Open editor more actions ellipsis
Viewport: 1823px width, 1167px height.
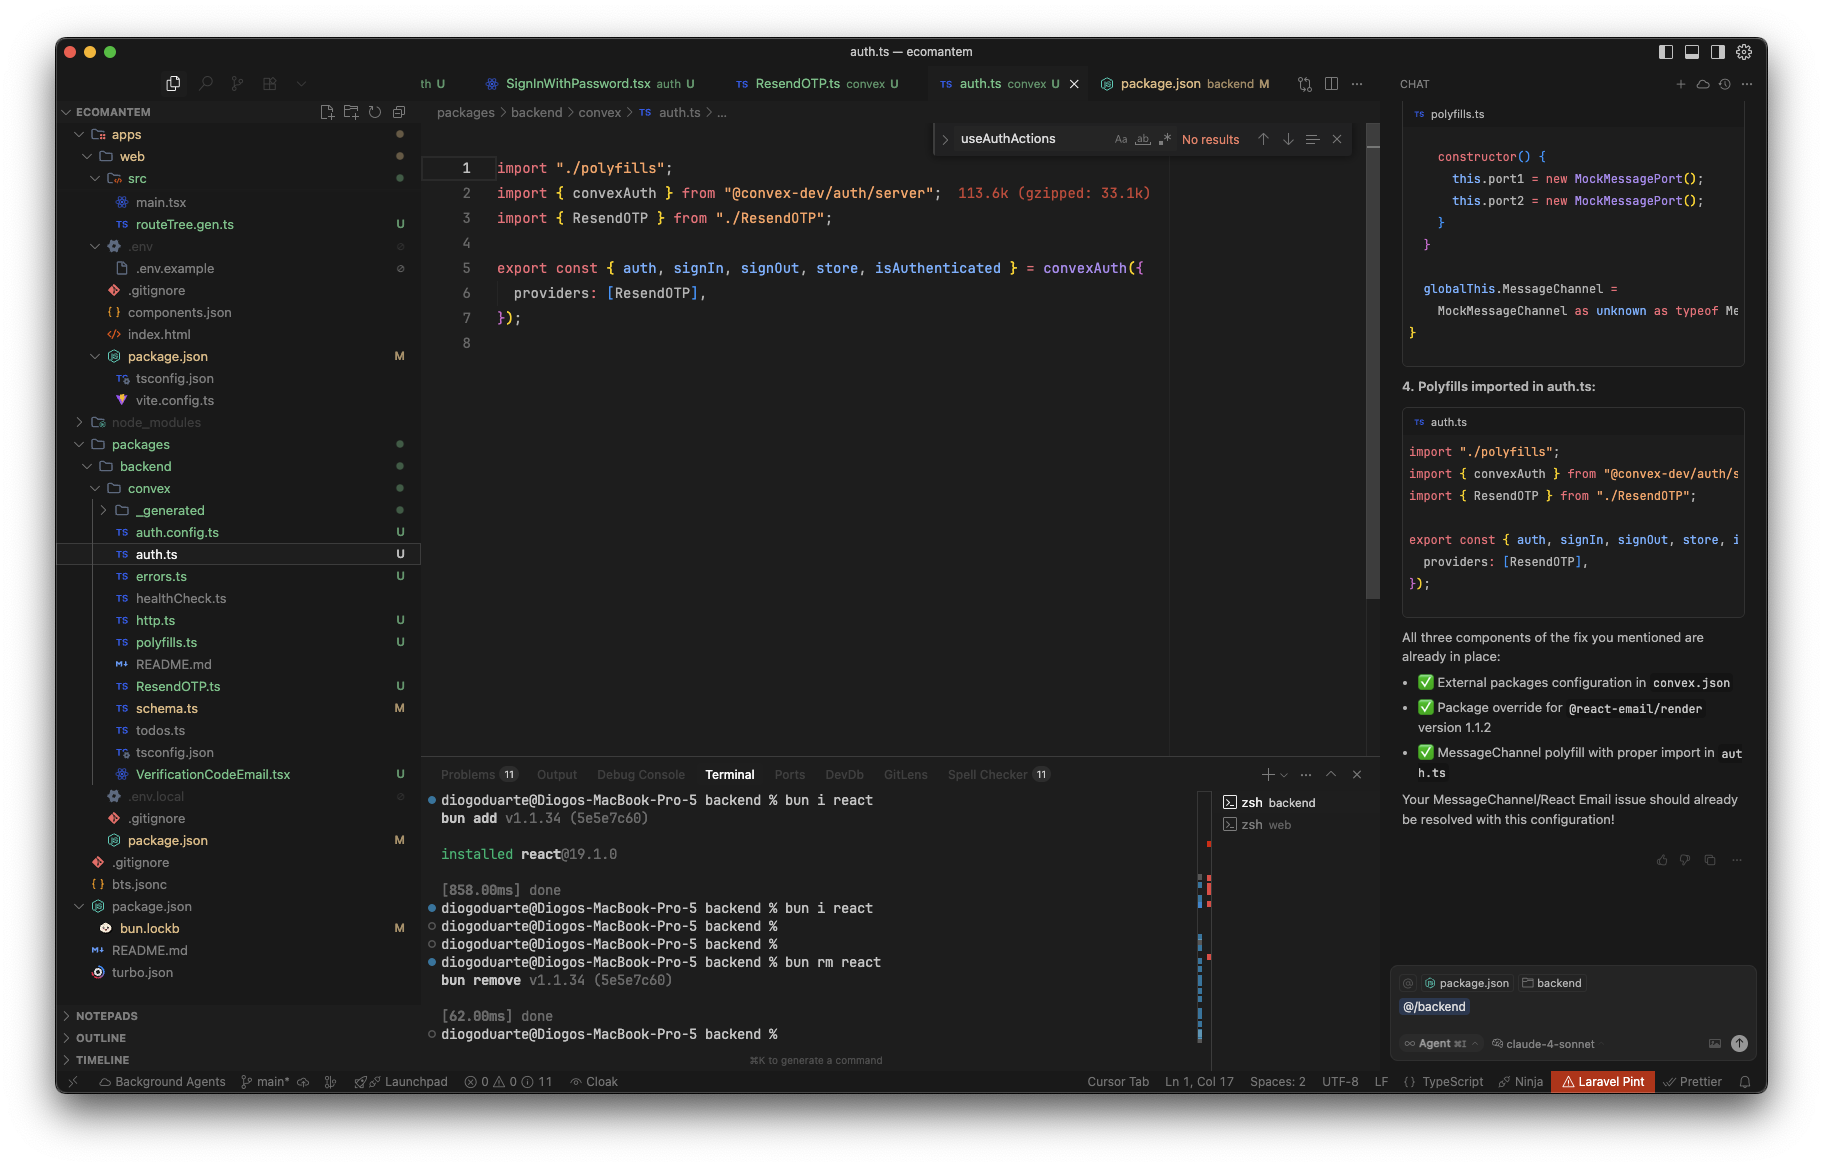coord(1357,84)
